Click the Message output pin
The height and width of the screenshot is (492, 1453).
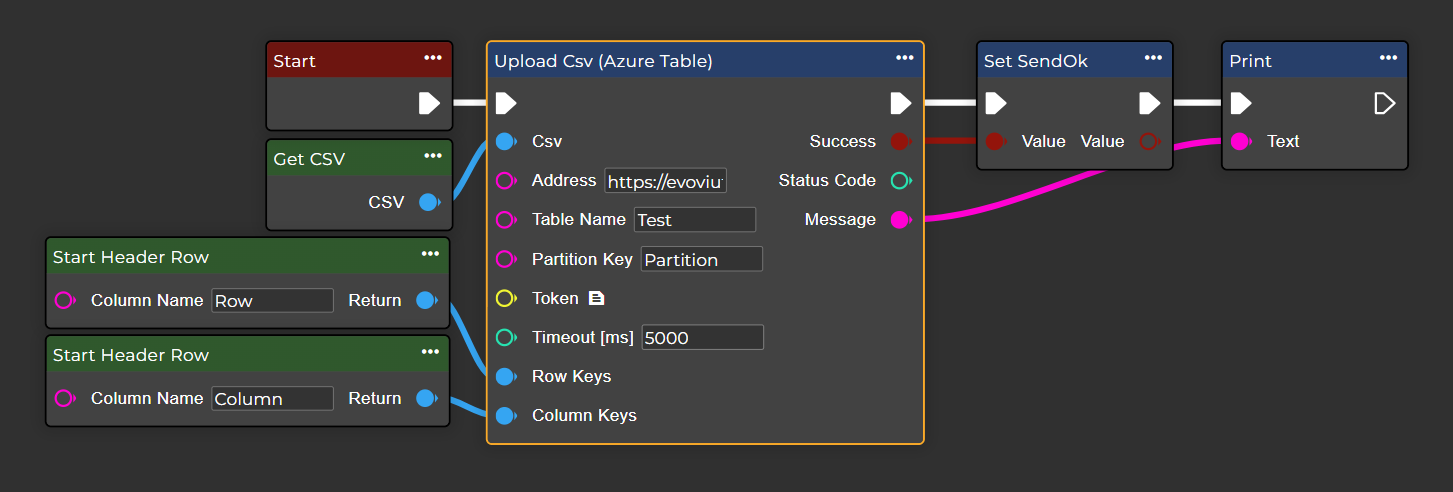coord(900,220)
